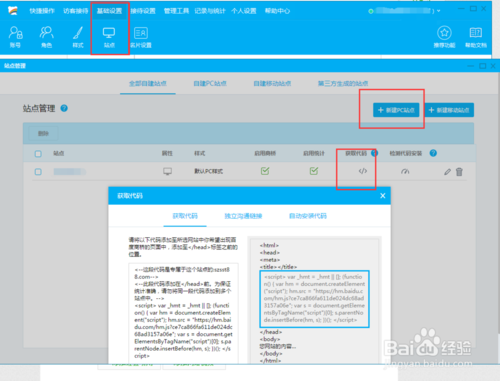Click the code install check gauge icon
500x381 pixels.
(405, 171)
